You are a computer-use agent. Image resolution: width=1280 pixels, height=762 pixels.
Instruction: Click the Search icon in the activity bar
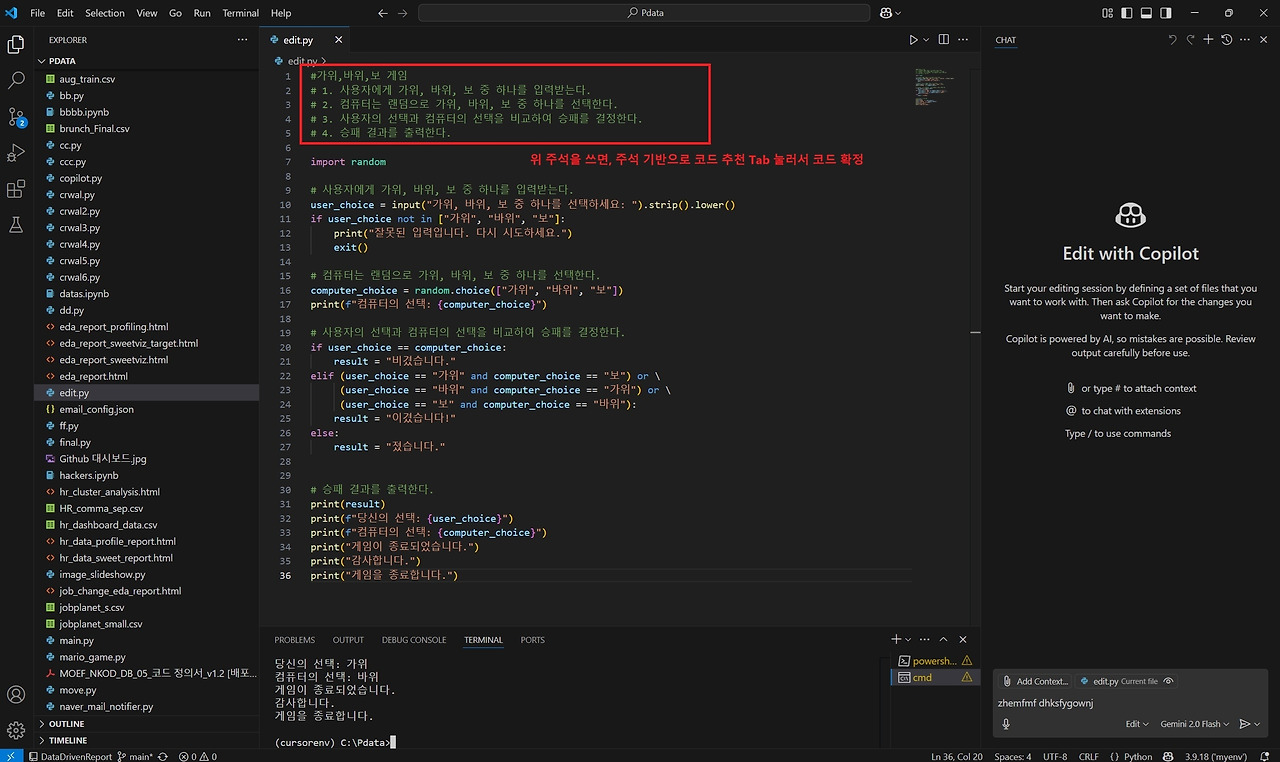[x=16, y=80]
